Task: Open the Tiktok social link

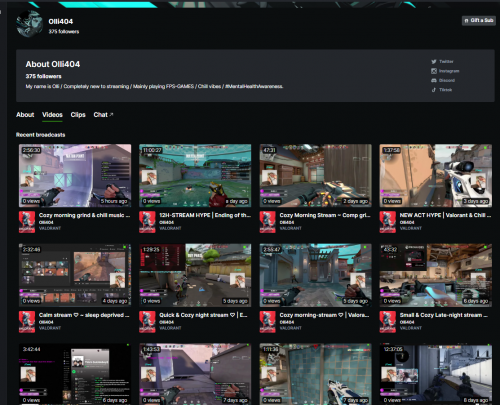Action: coord(442,90)
